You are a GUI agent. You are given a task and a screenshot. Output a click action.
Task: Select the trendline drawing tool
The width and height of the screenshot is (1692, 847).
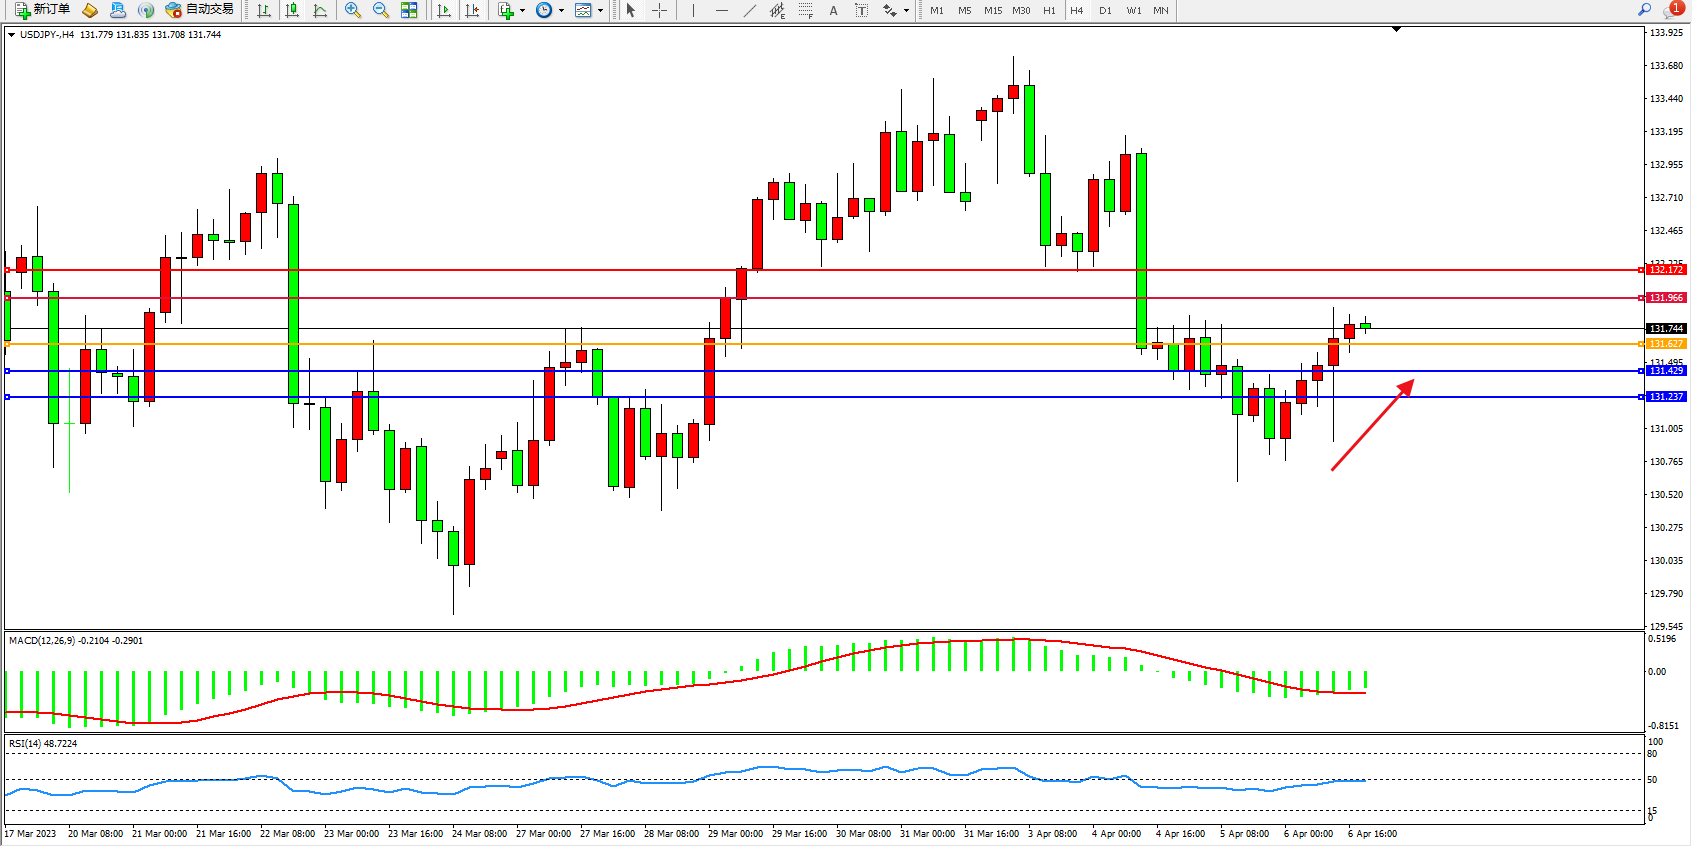(749, 10)
